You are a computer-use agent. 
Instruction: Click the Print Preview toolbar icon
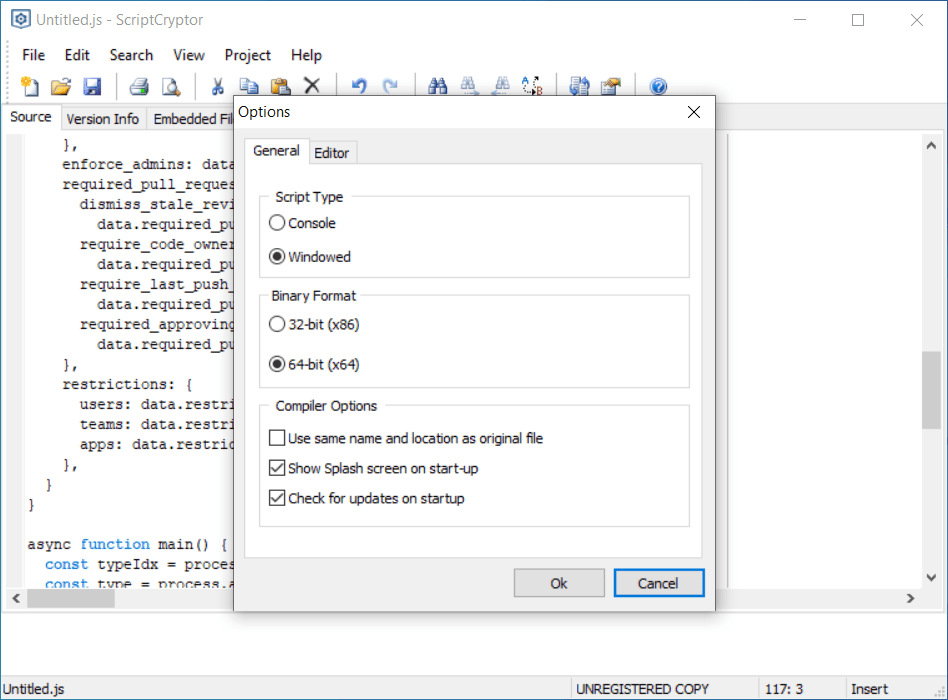[171, 86]
